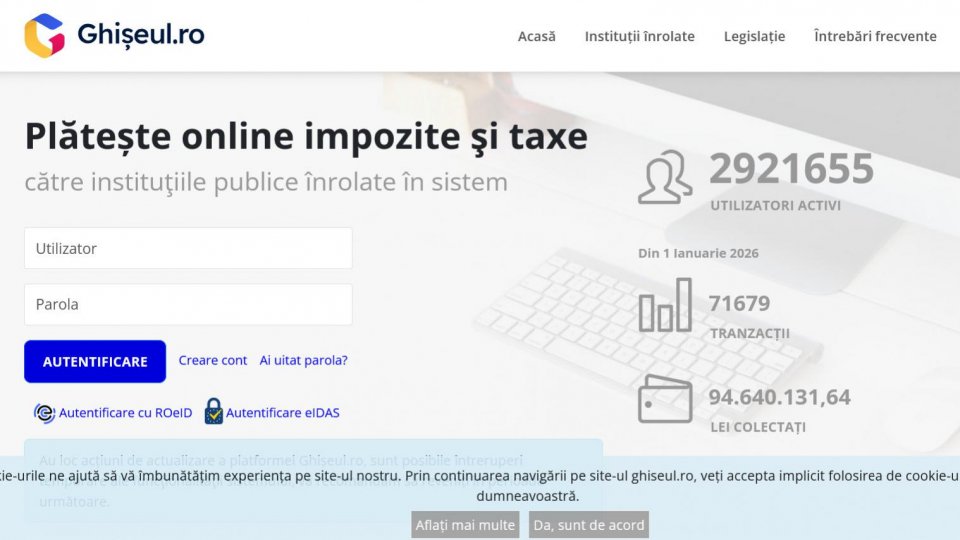Open Instituții înrolate page
Viewport: 960px width, 540px height.
tap(639, 36)
